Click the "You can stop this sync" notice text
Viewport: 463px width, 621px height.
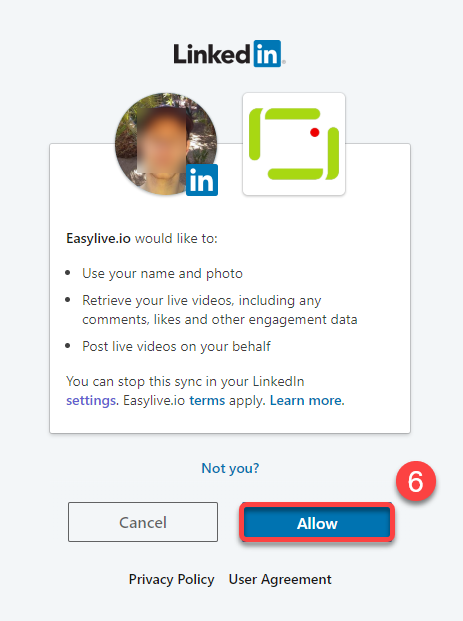coord(185,381)
